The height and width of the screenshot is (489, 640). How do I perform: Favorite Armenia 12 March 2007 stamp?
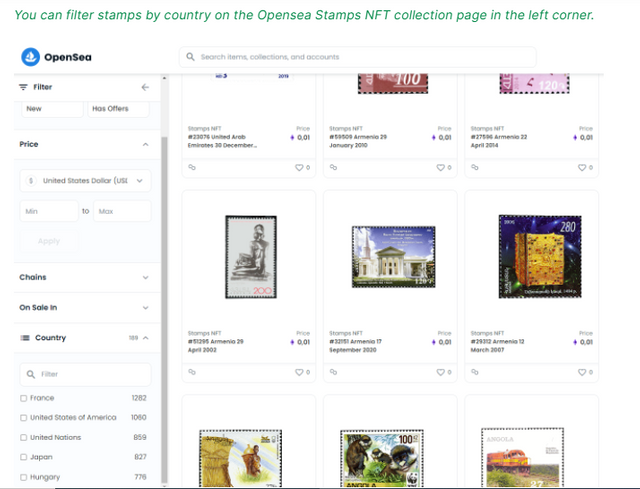tap(582, 372)
